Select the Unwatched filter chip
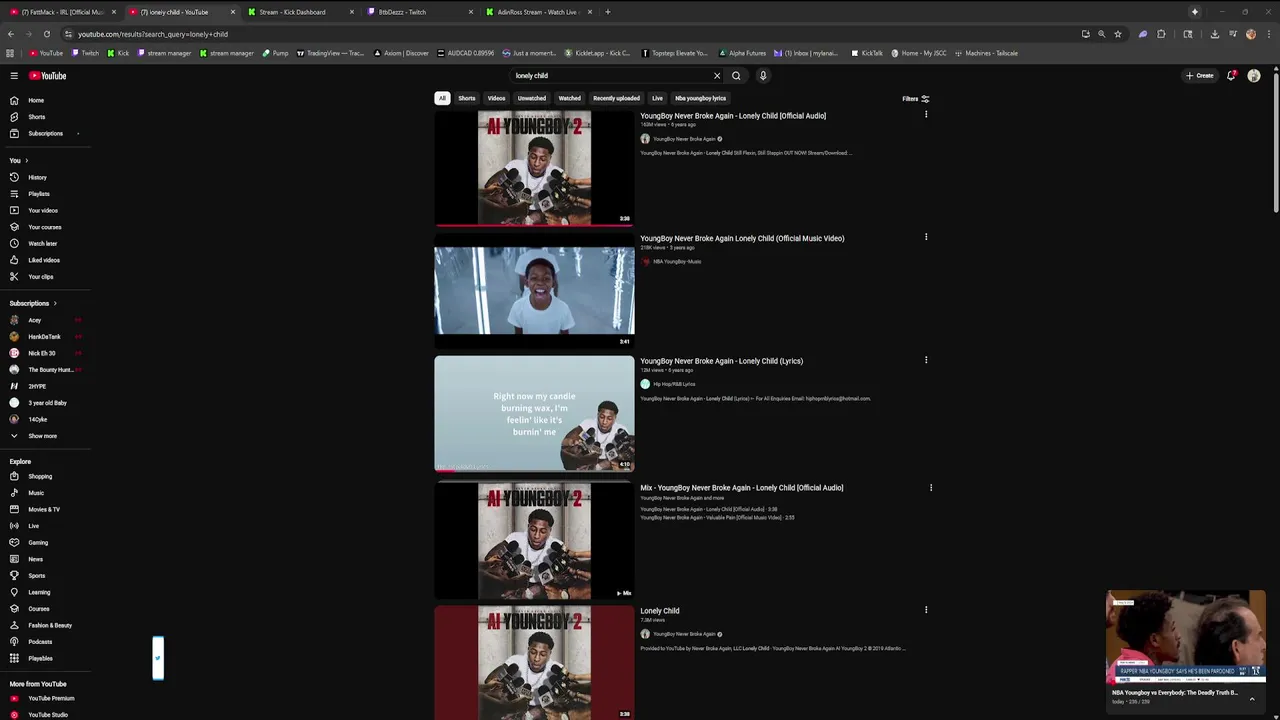 (x=532, y=98)
